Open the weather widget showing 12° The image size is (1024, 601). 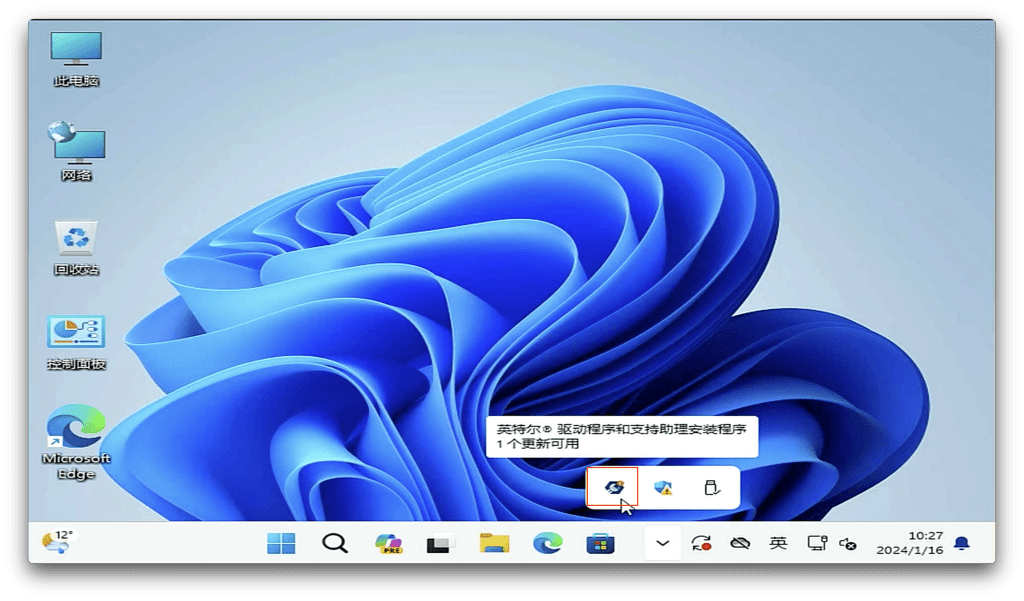click(x=57, y=541)
